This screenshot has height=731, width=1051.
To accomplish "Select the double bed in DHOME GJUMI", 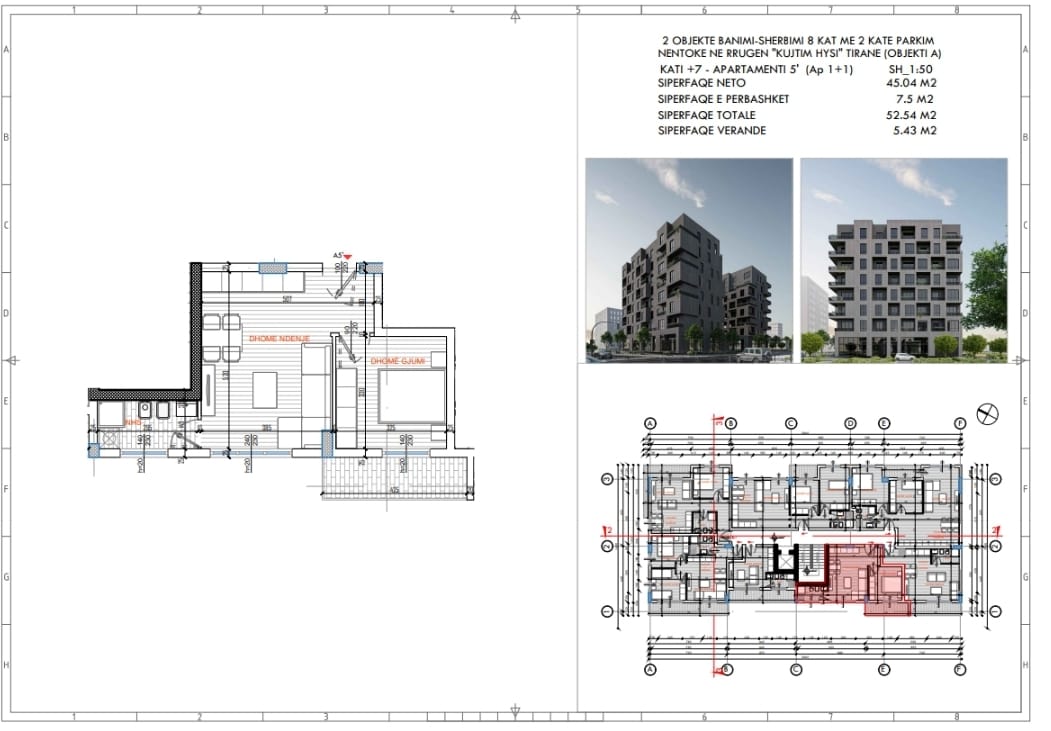I will click(x=412, y=398).
